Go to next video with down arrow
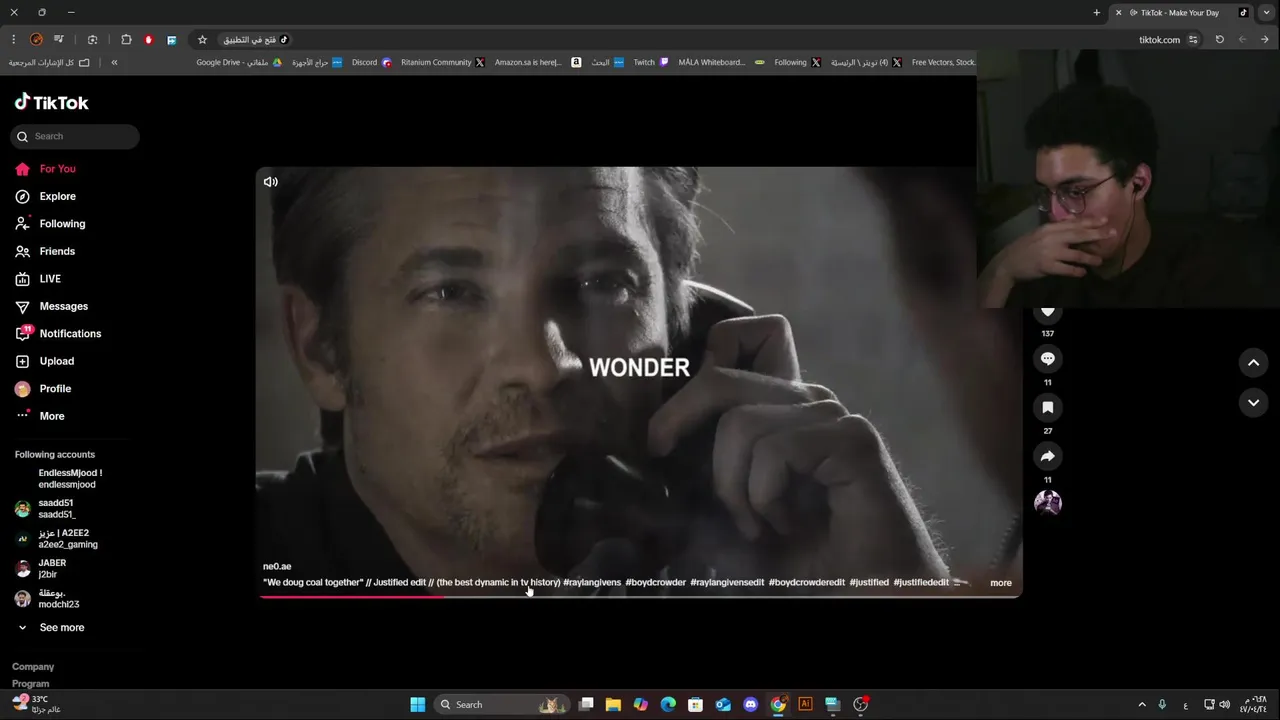Viewport: 1280px width, 720px height. tap(1253, 402)
